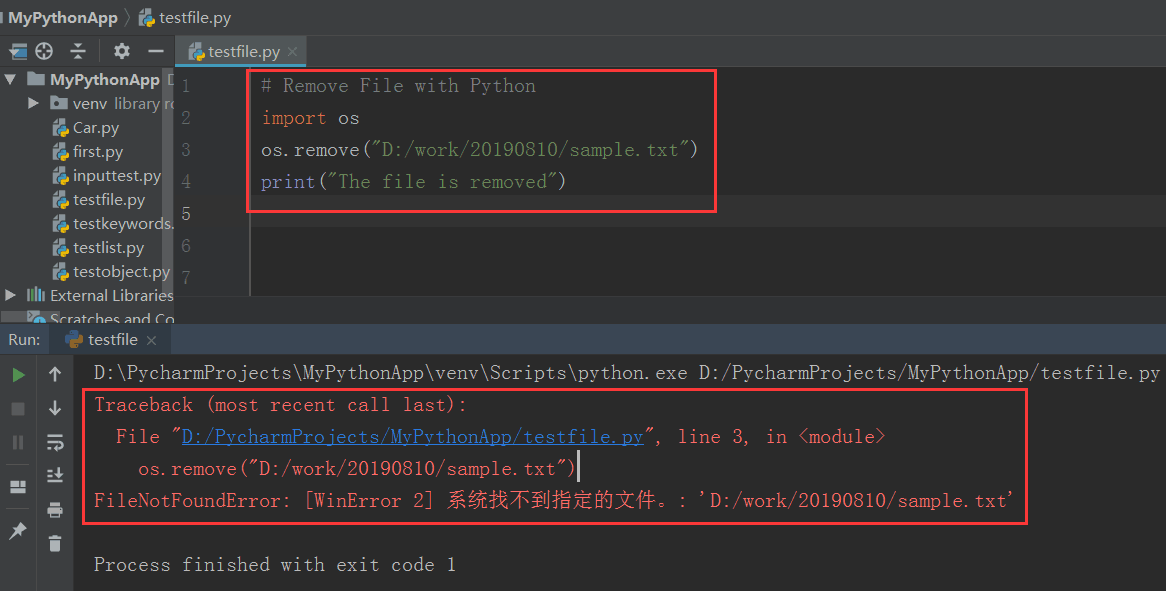Screen dimensions: 1166x591
Task: Click testfile.py in the breadcrumb bar
Action: (184, 18)
